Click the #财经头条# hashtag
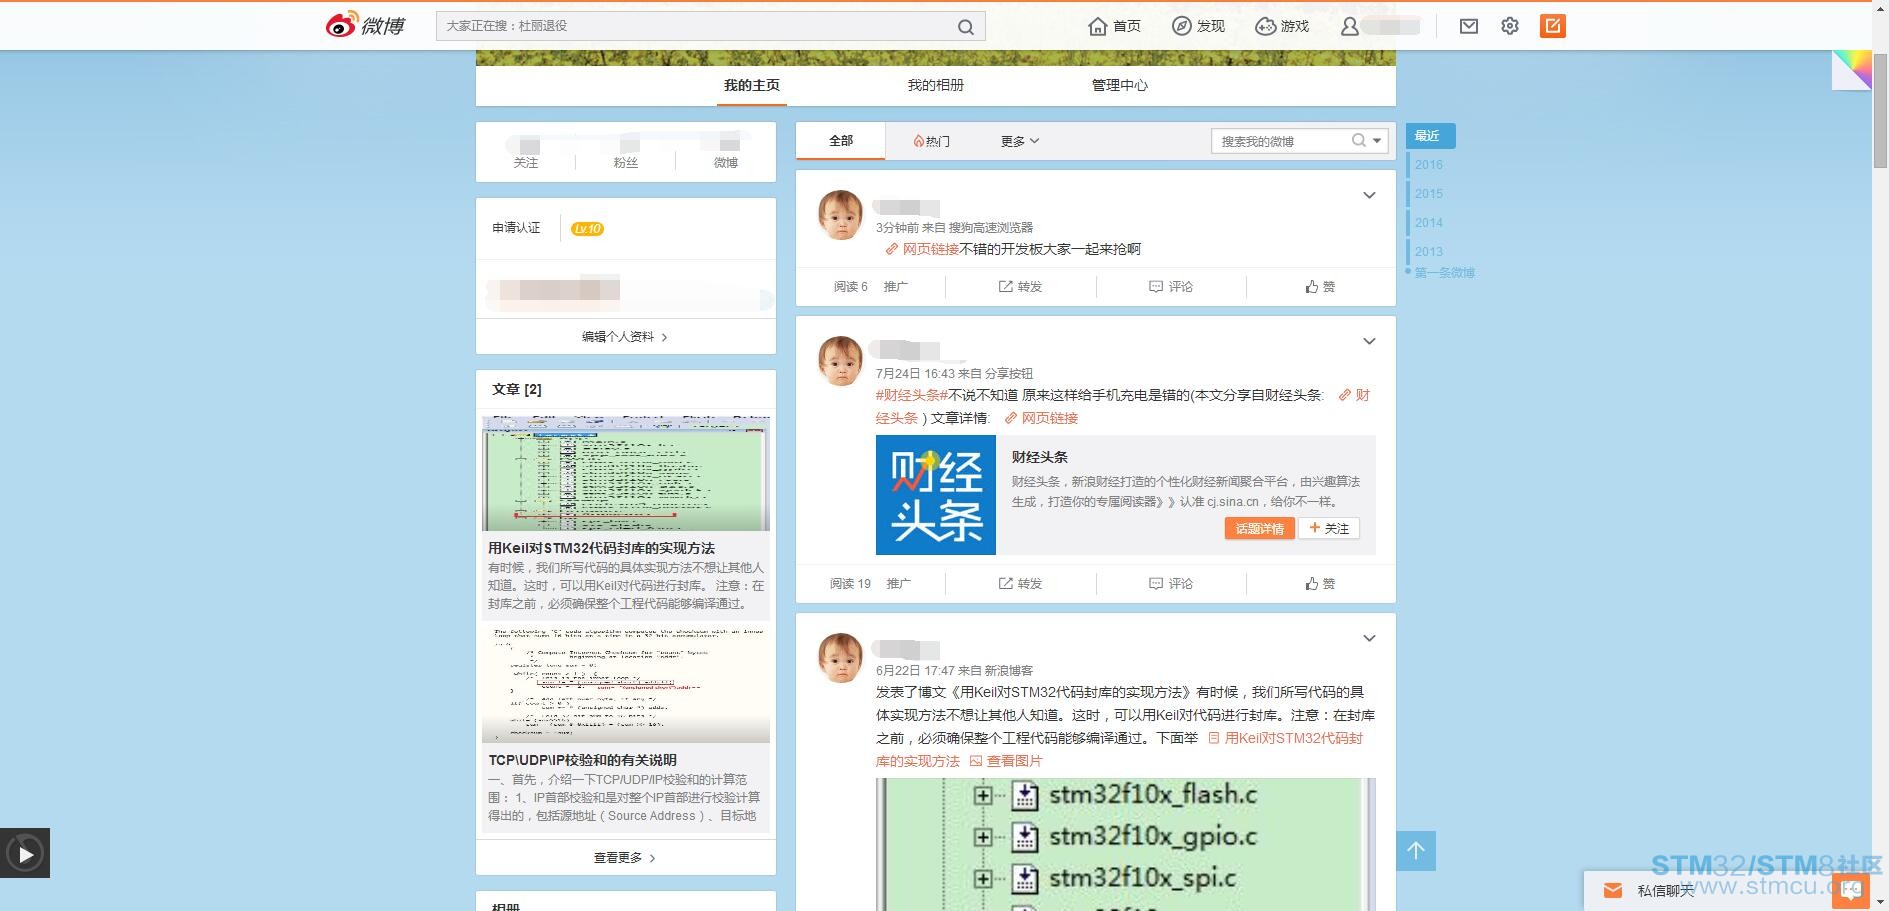This screenshot has height=911, width=1889. click(912, 396)
